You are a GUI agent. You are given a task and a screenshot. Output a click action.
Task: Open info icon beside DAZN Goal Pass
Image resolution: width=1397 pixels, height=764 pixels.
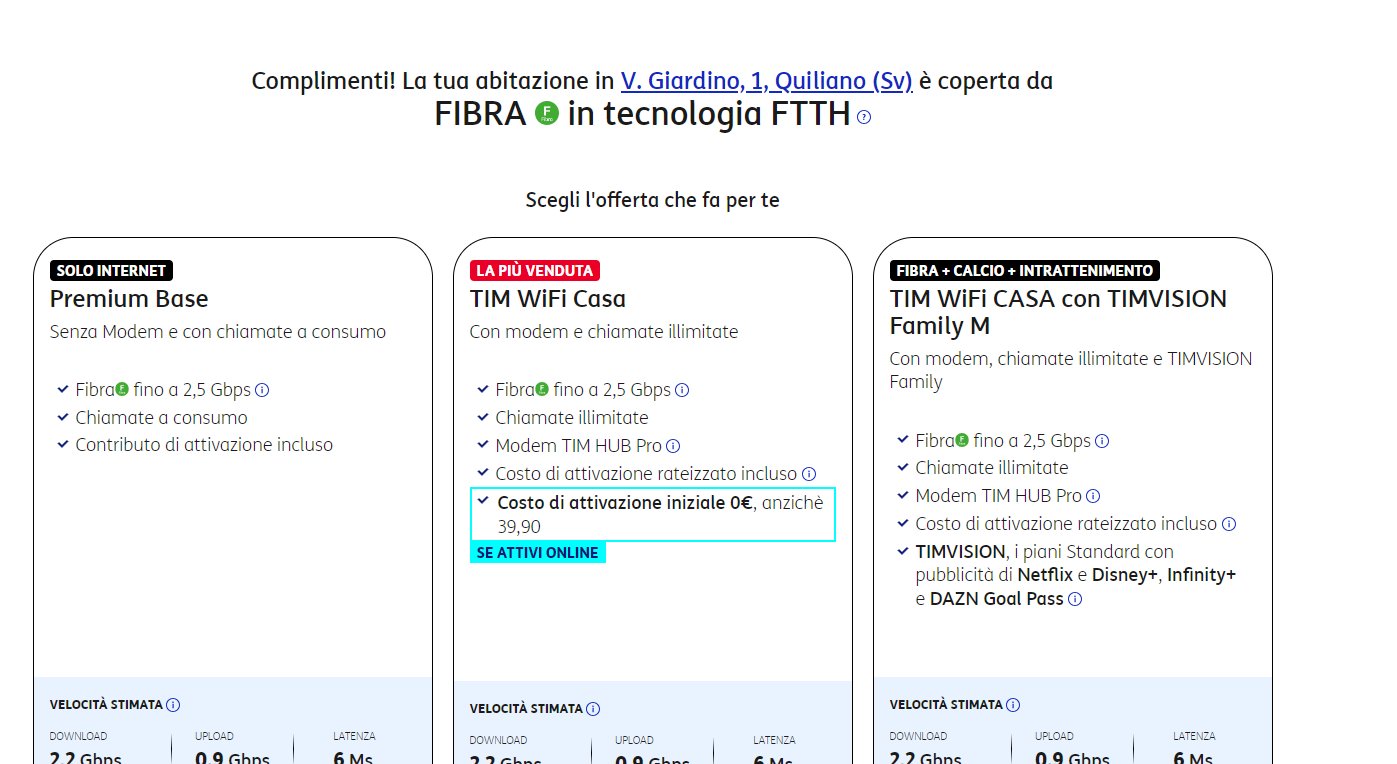[1075, 600]
